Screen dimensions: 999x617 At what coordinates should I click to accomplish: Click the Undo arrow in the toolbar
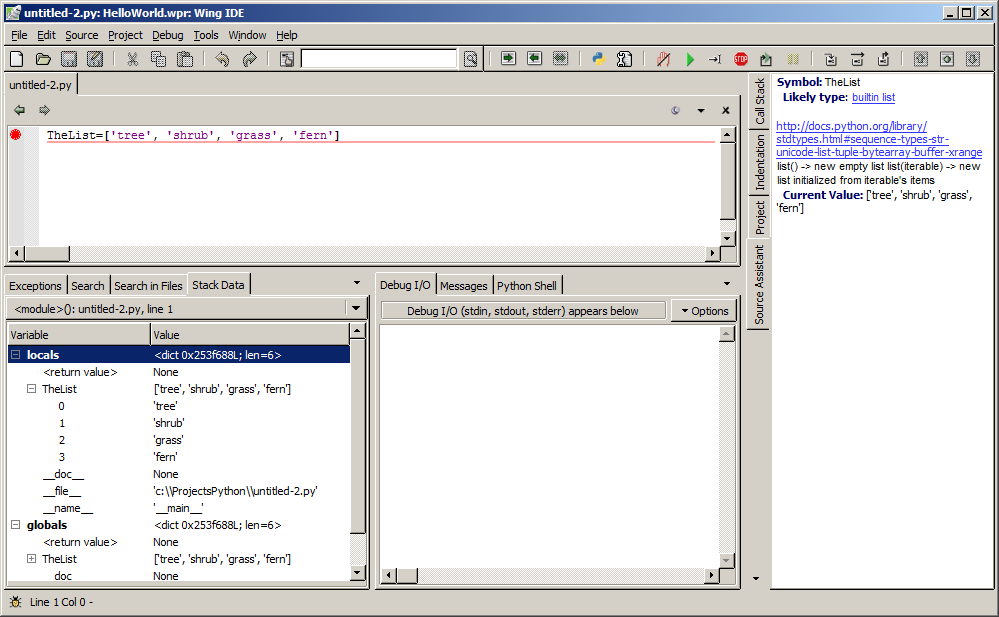tap(222, 59)
